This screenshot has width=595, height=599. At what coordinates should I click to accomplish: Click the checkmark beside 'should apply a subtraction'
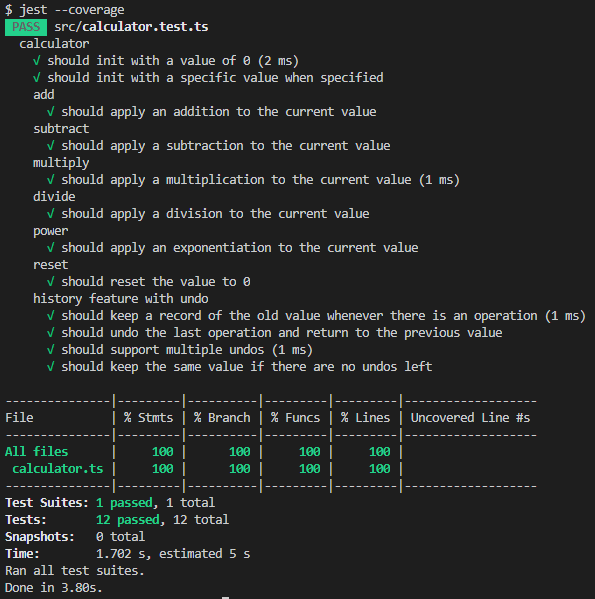(x=50, y=146)
